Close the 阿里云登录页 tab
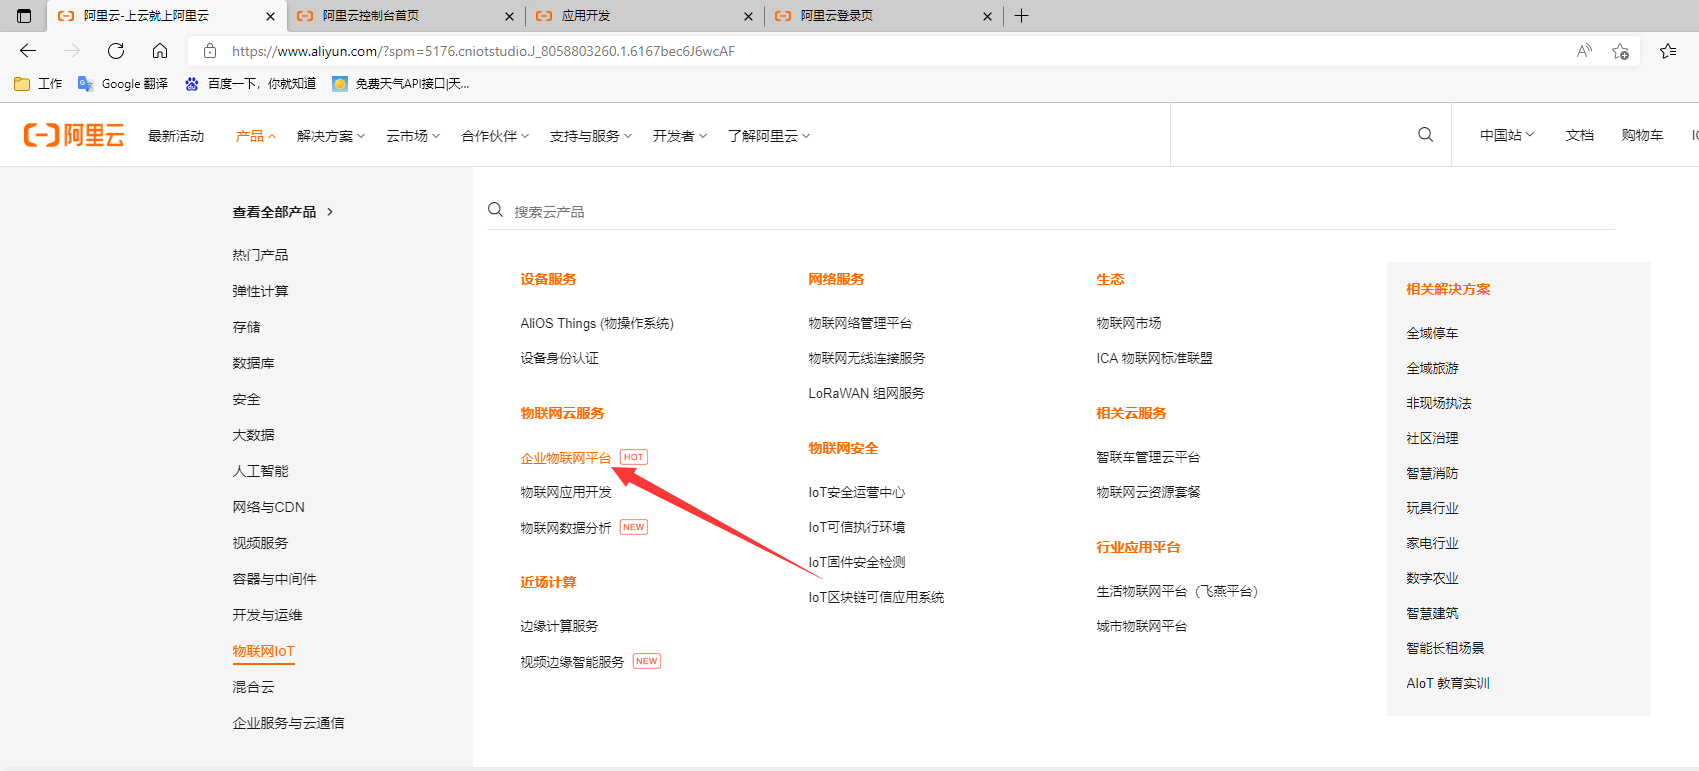This screenshot has height=771, width=1699. pos(987,16)
